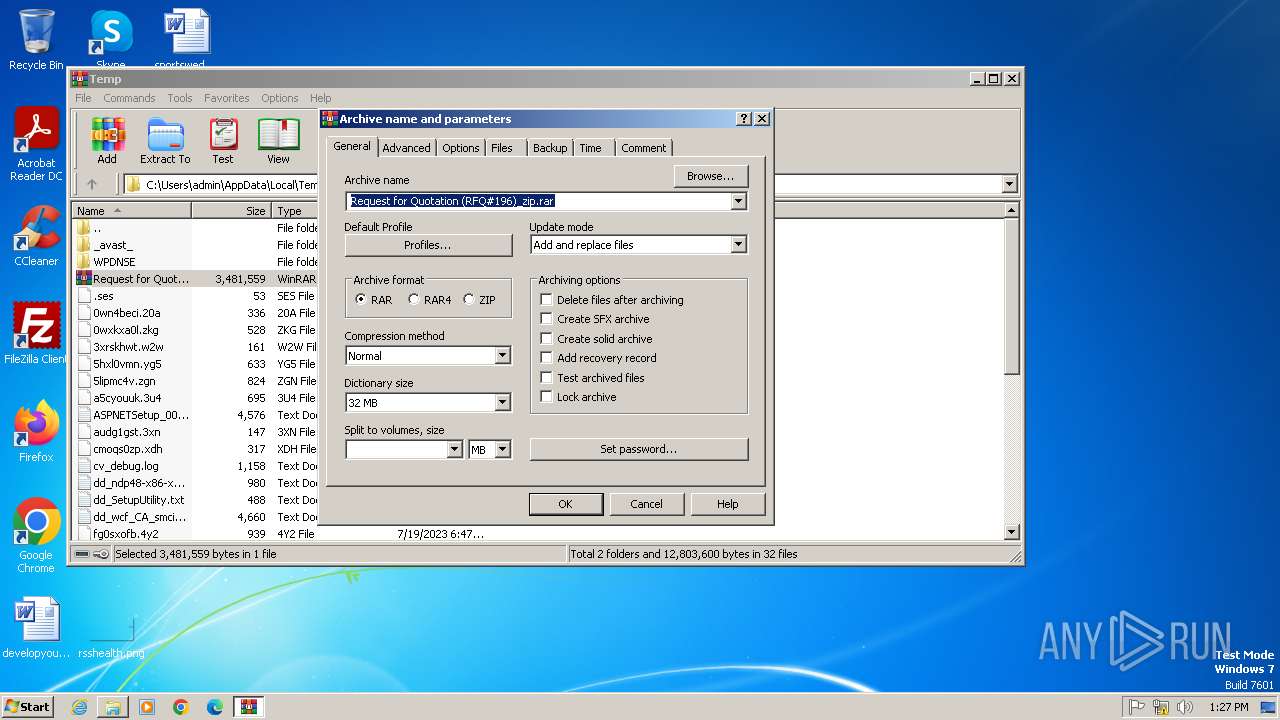Open Microsoft Edge from taskbar
Screen dimensions: 1280x720
click(x=215, y=707)
